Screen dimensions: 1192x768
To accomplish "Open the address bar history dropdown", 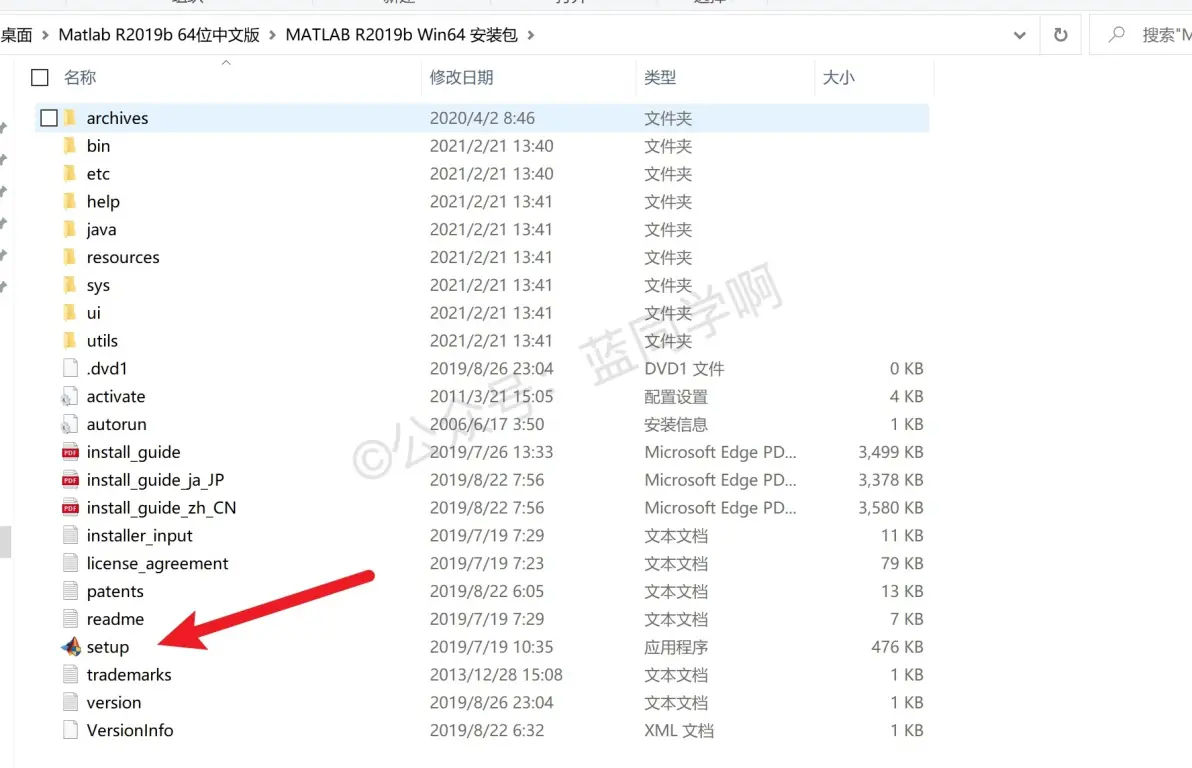I will (x=1019, y=35).
